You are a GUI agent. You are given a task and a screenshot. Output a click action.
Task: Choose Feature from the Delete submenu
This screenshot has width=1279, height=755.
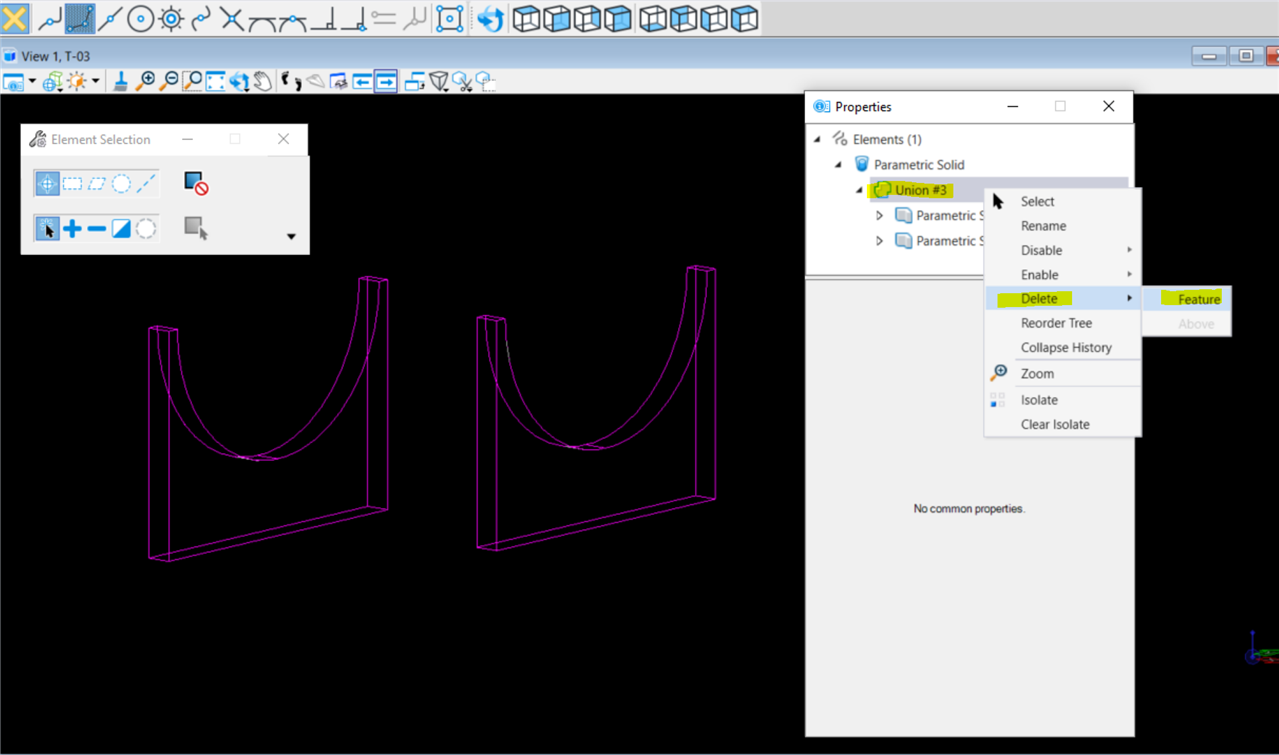[x=1197, y=298]
